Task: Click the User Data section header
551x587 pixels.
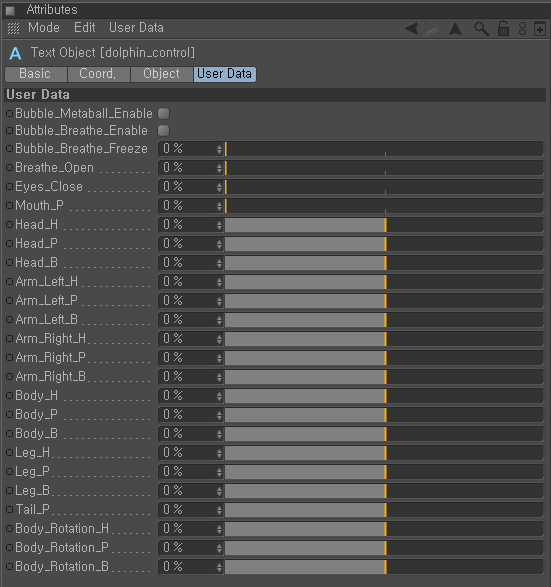Action: tap(275, 95)
